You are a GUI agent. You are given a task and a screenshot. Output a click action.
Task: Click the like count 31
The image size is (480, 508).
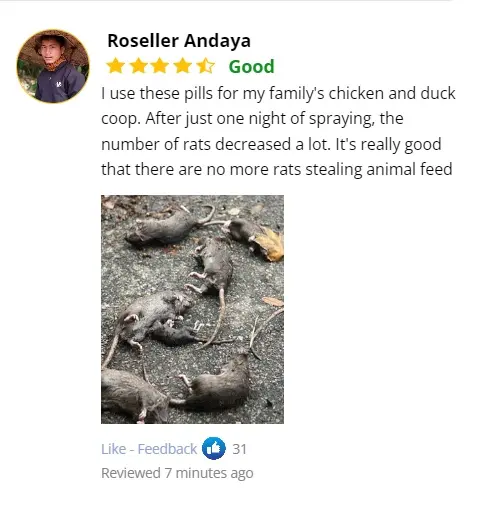pyautogui.click(x=239, y=449)
